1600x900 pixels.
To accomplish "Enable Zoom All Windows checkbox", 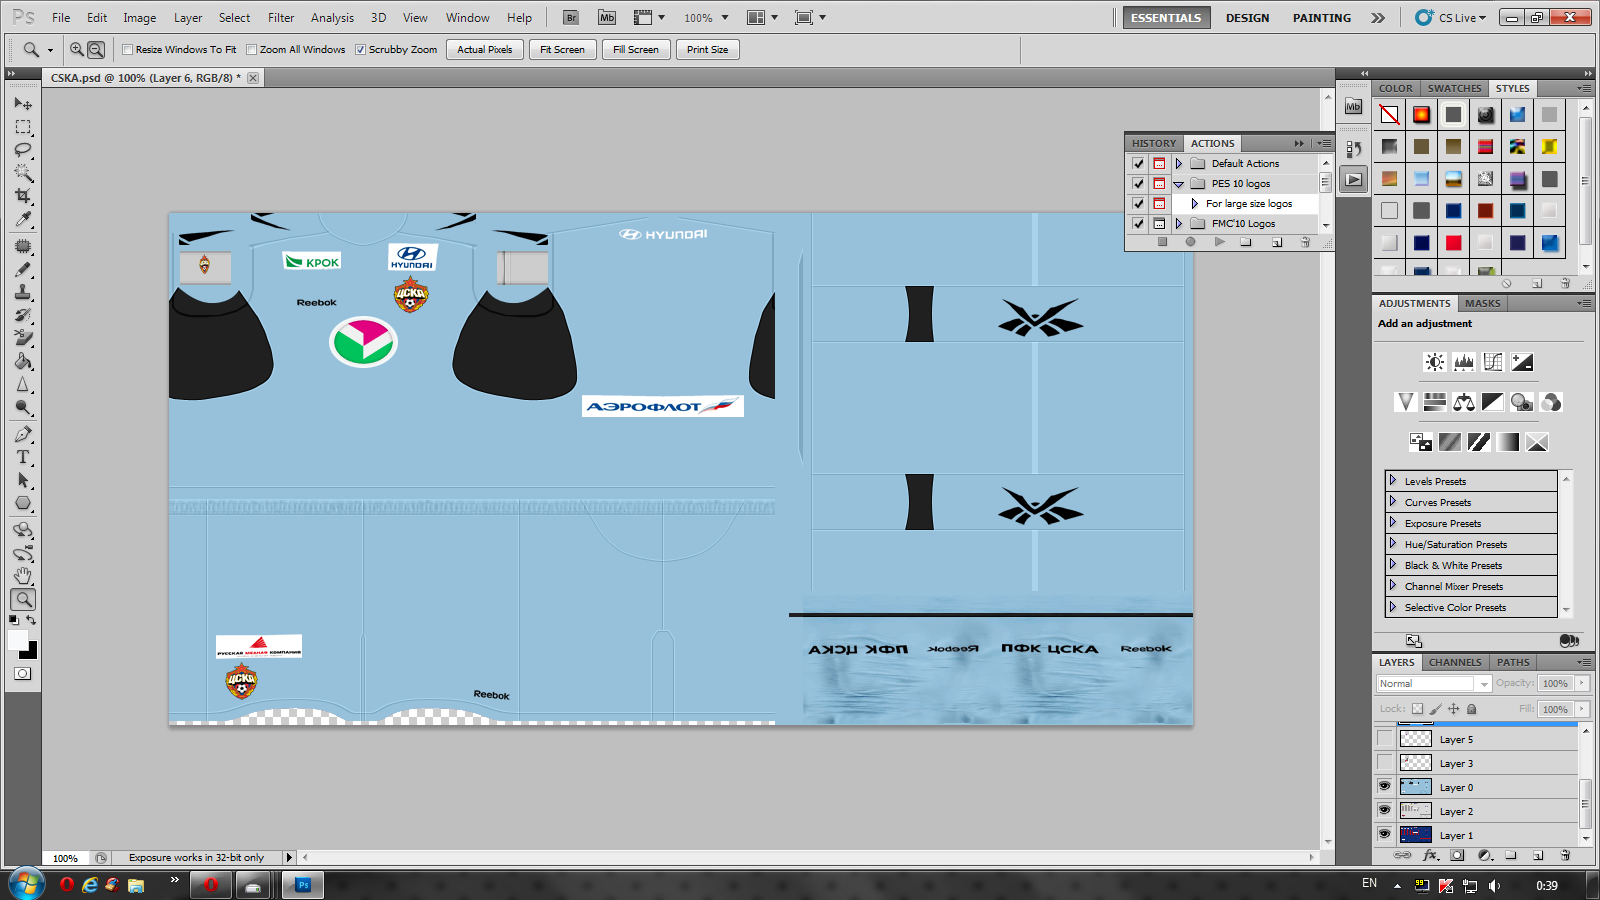I will (x=252, y=49).
